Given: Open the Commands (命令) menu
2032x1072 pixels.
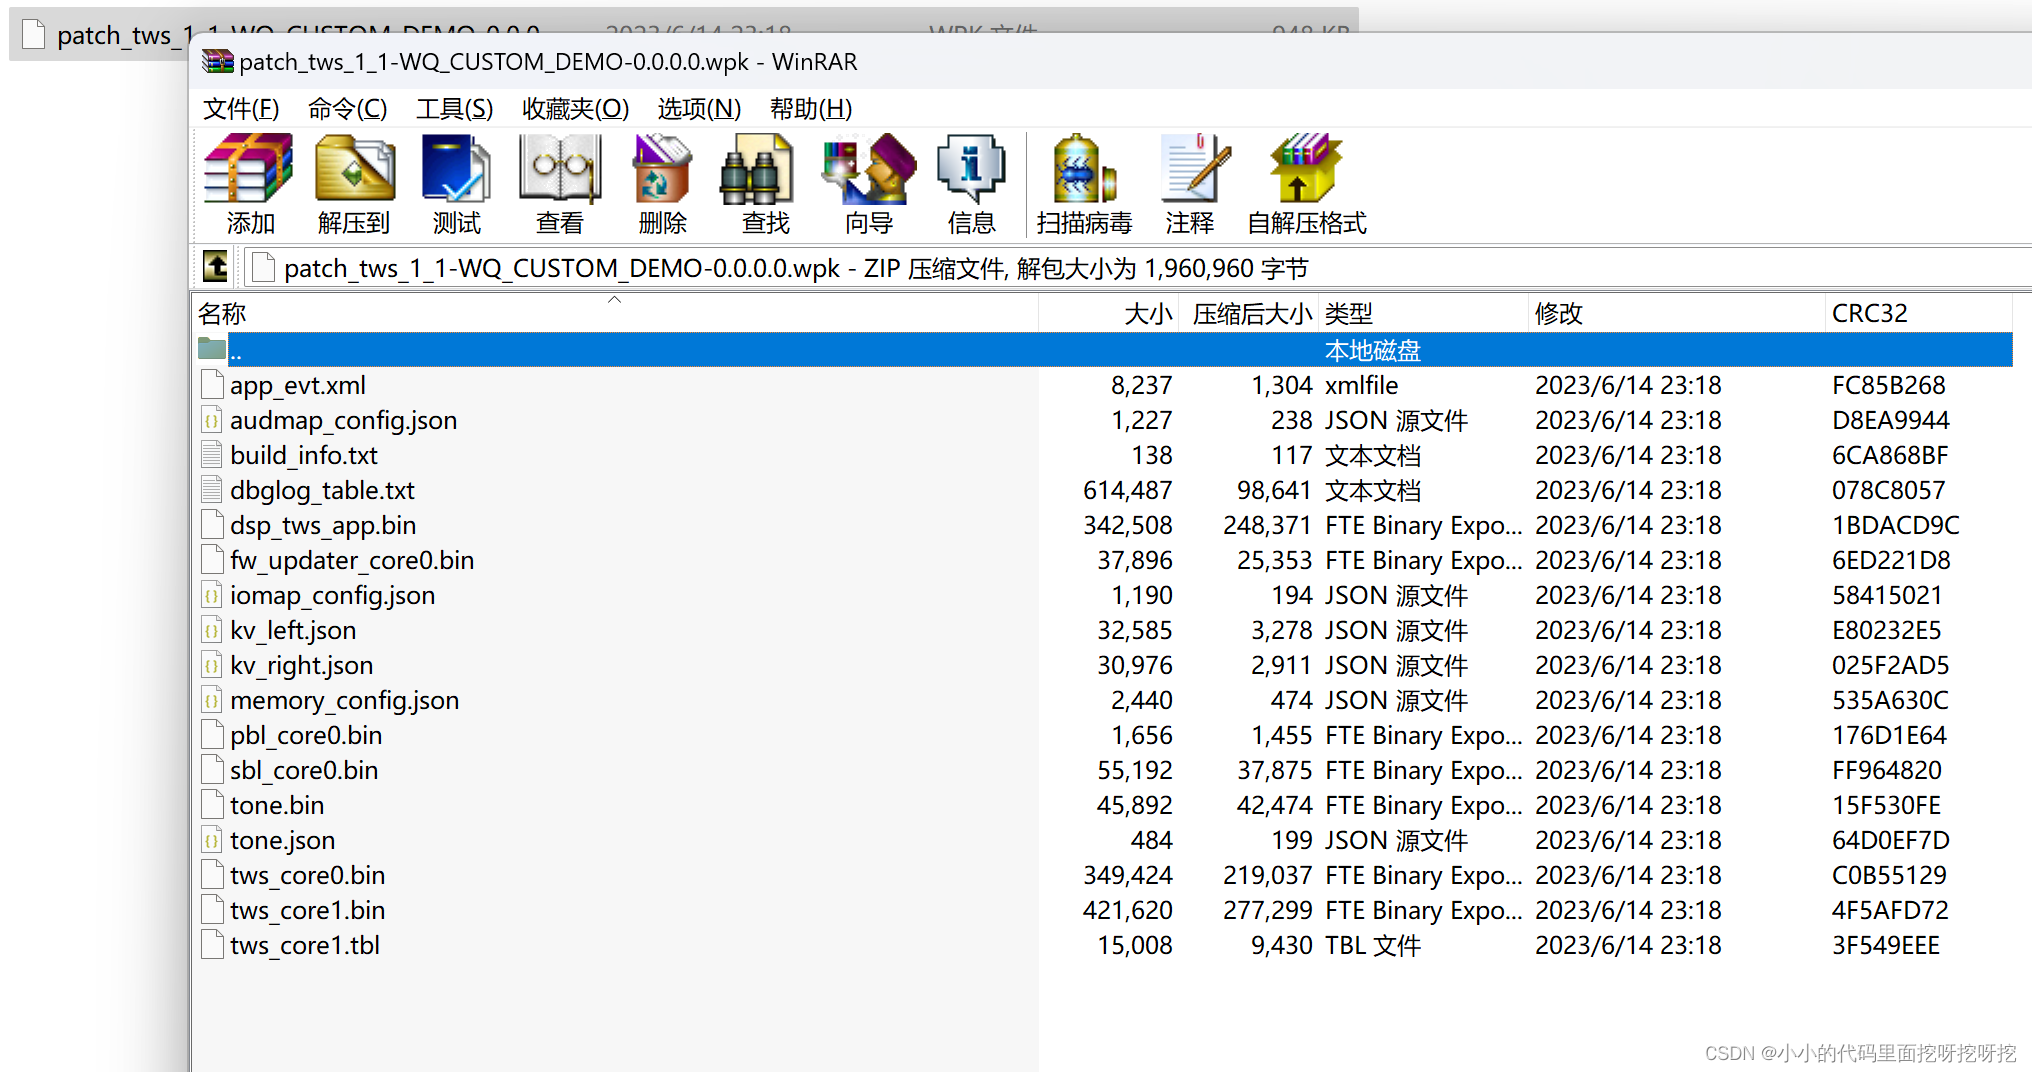Looking at the screenshot, I should tap(347, 108).
